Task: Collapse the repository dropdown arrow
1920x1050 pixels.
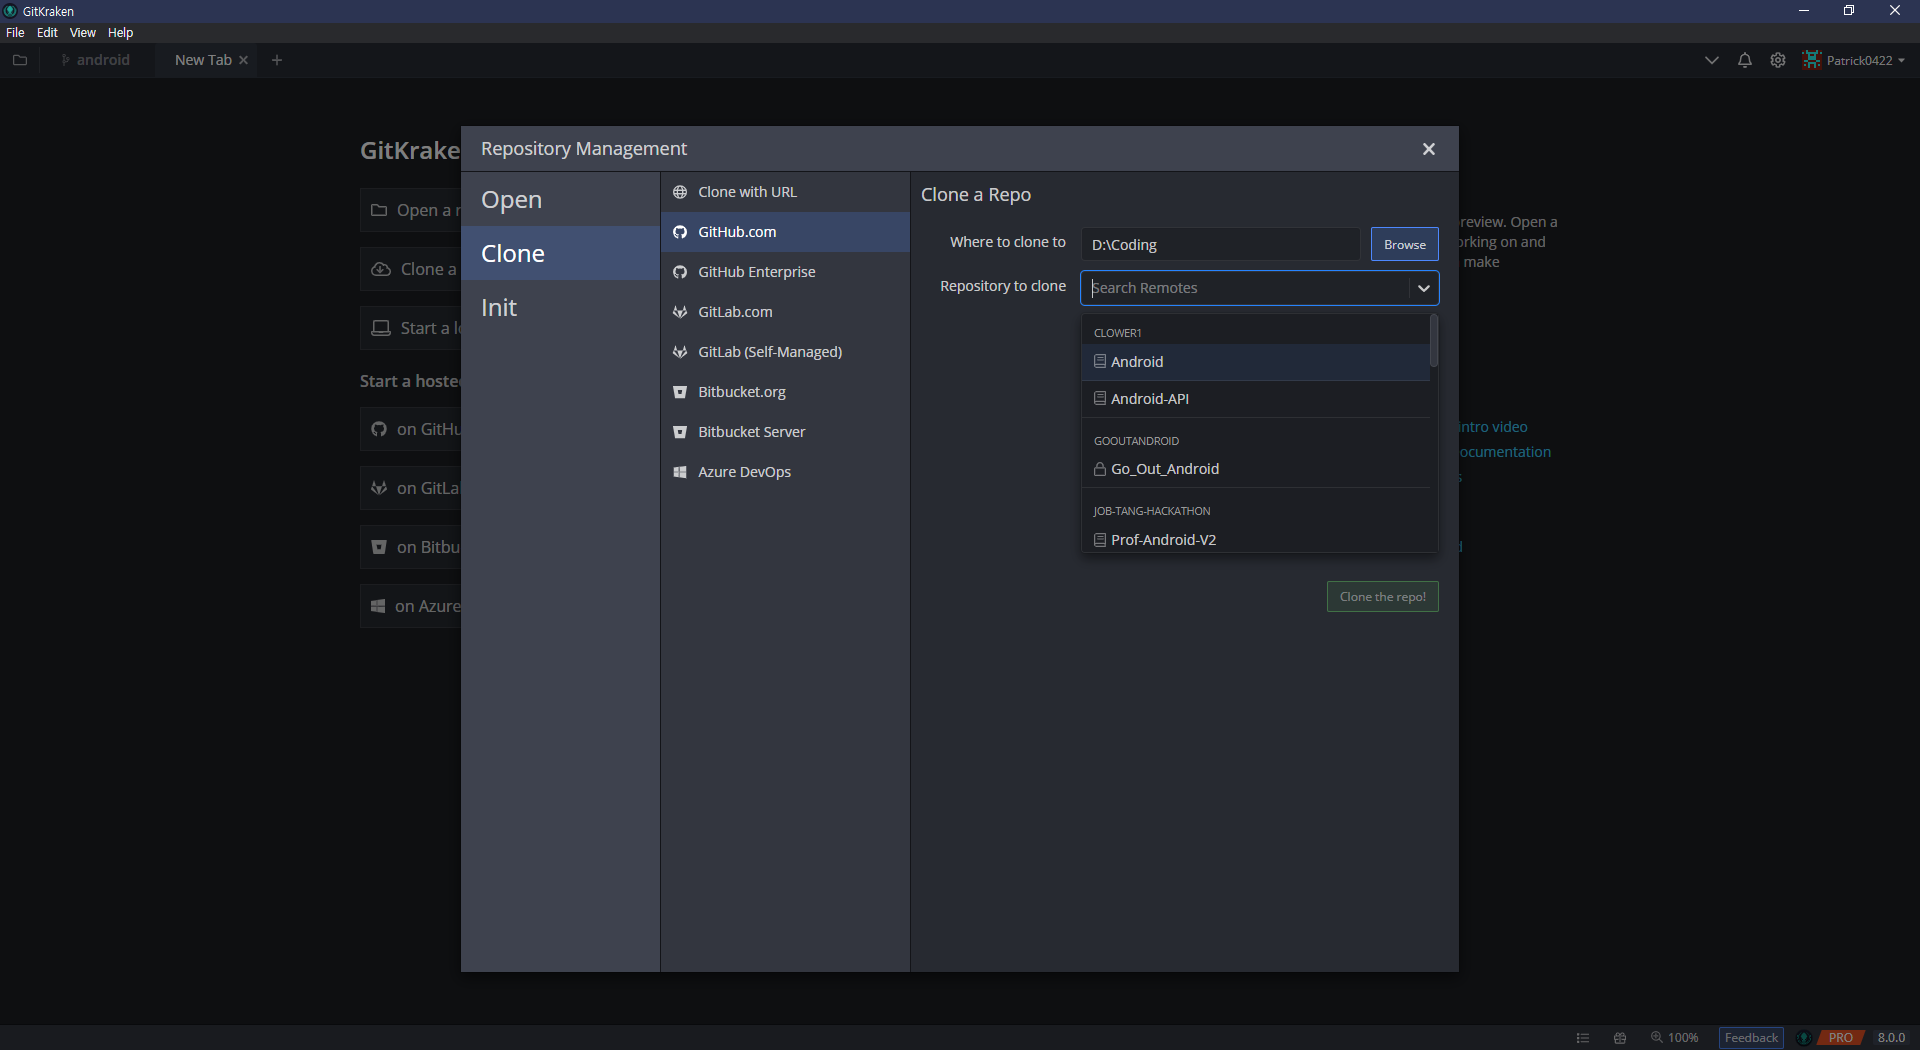Action: coord(1423,288)
